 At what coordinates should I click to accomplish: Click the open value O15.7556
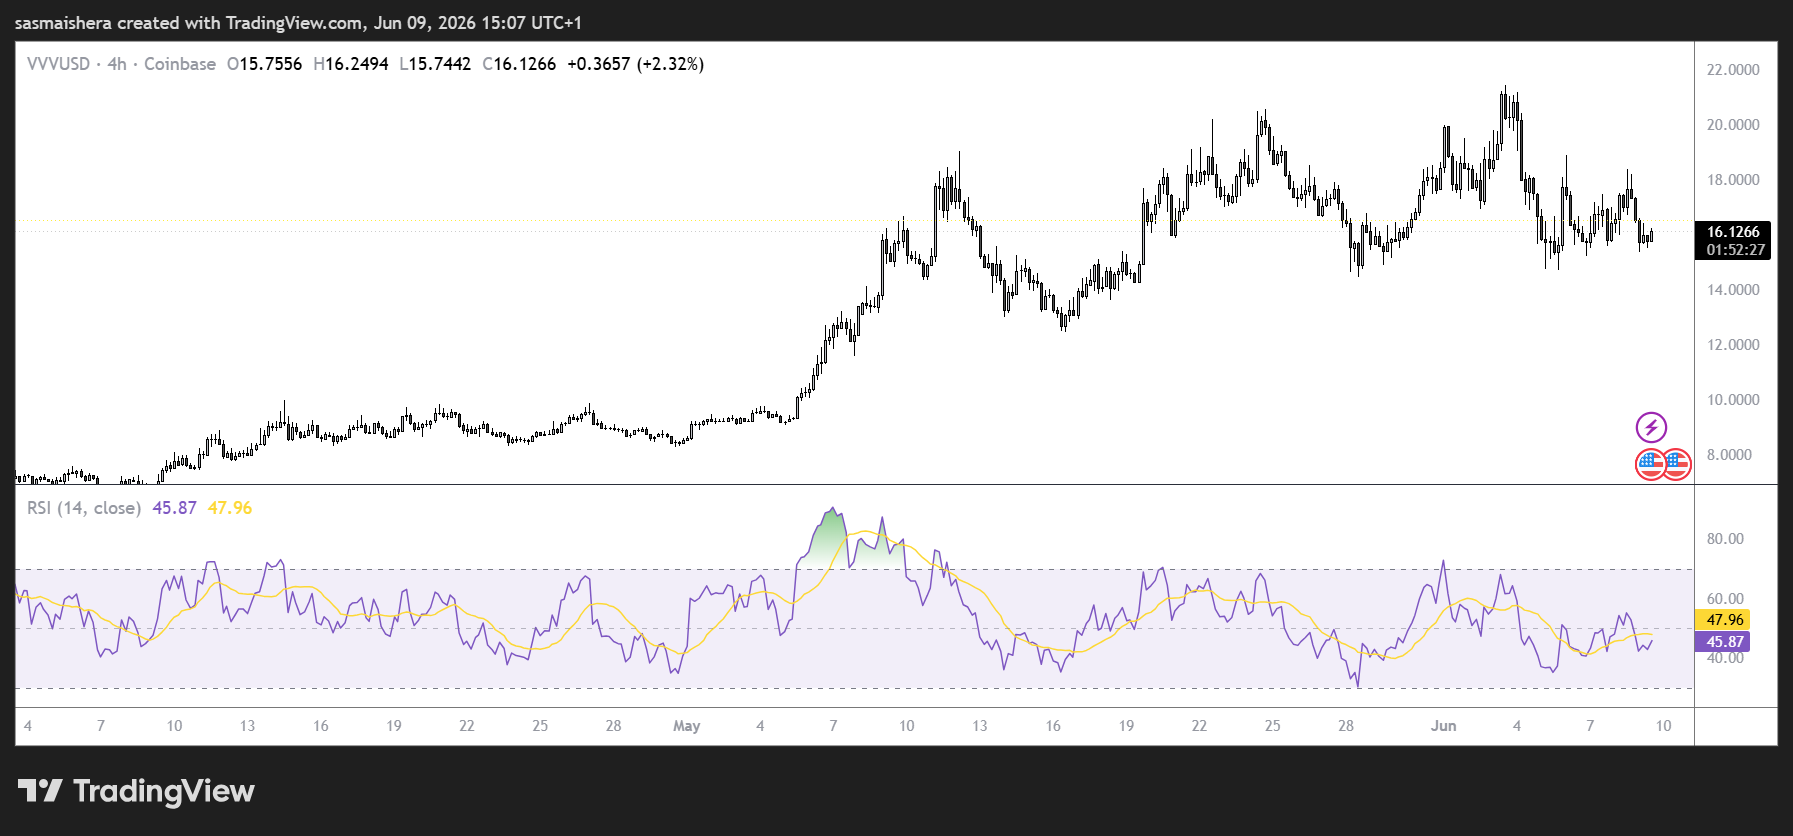[x=264, y=64]
